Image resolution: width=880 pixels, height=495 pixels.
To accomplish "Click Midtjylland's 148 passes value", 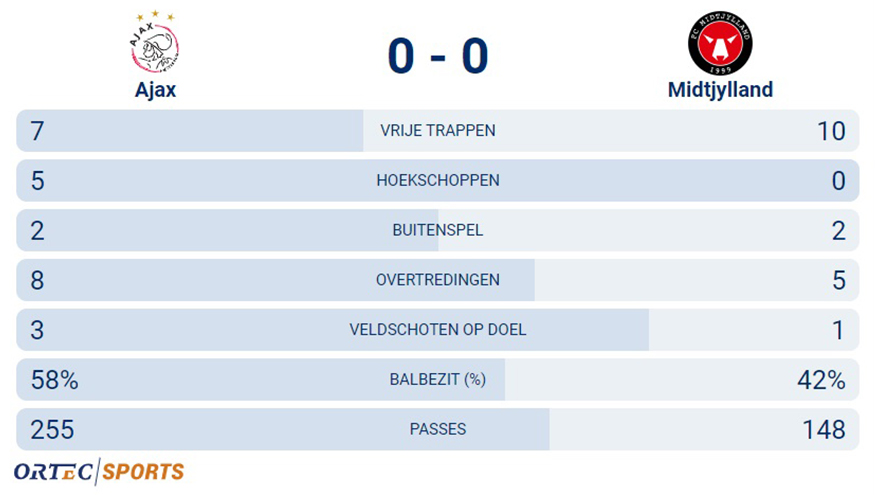I will [x=823, y=430].
